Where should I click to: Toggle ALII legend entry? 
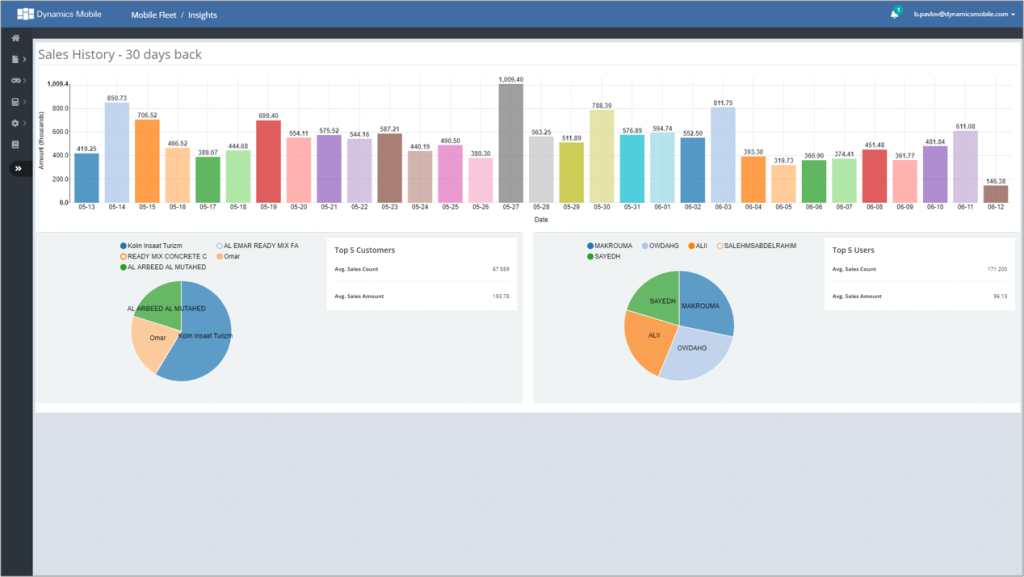697,246
